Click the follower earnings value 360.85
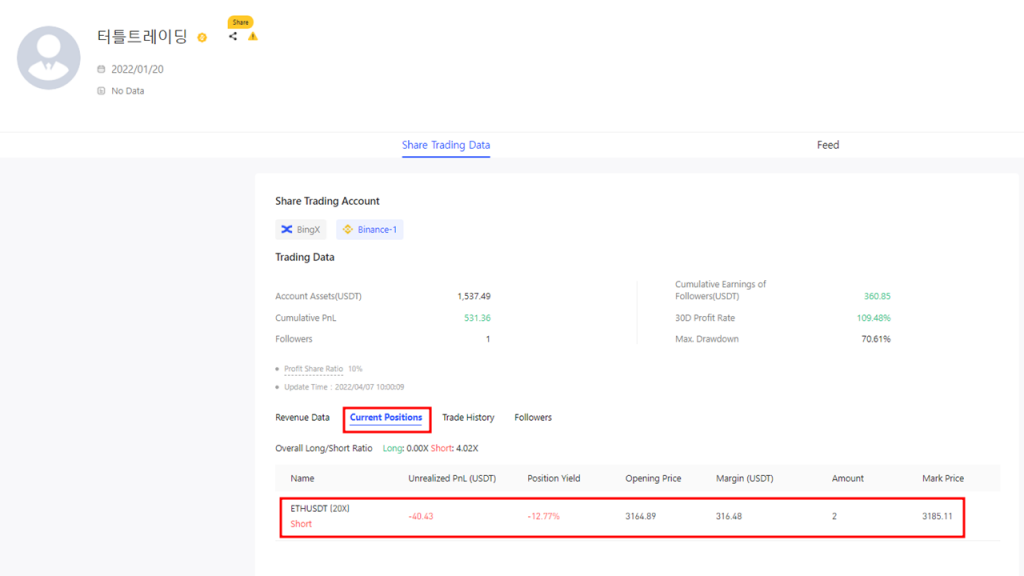 point(877,296)
